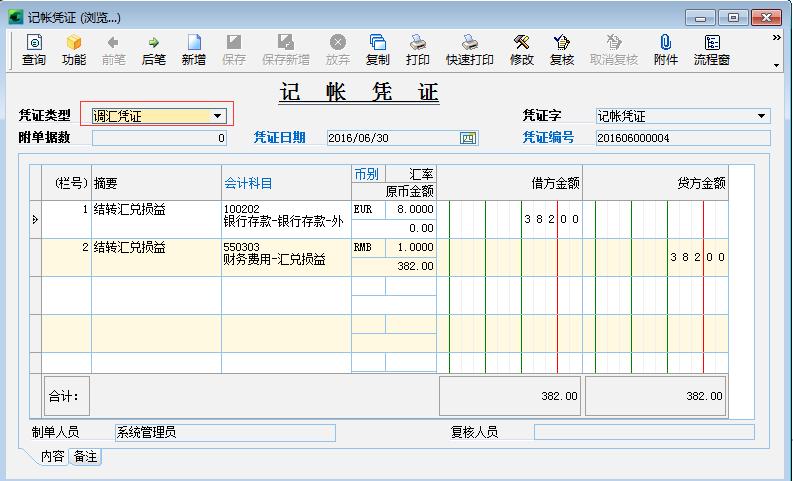Click the 查询 query toolbar icon
Viewport: 793px width, 481px height.
34,50
